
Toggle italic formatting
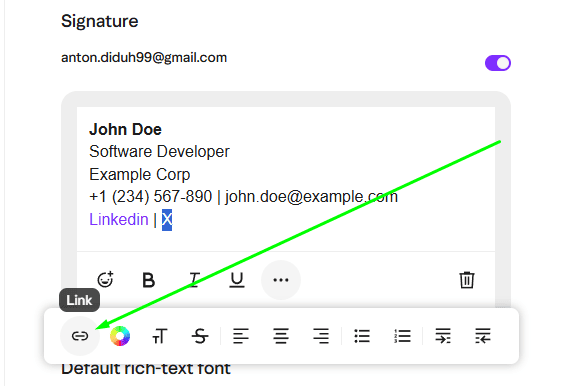coord(194,280)
